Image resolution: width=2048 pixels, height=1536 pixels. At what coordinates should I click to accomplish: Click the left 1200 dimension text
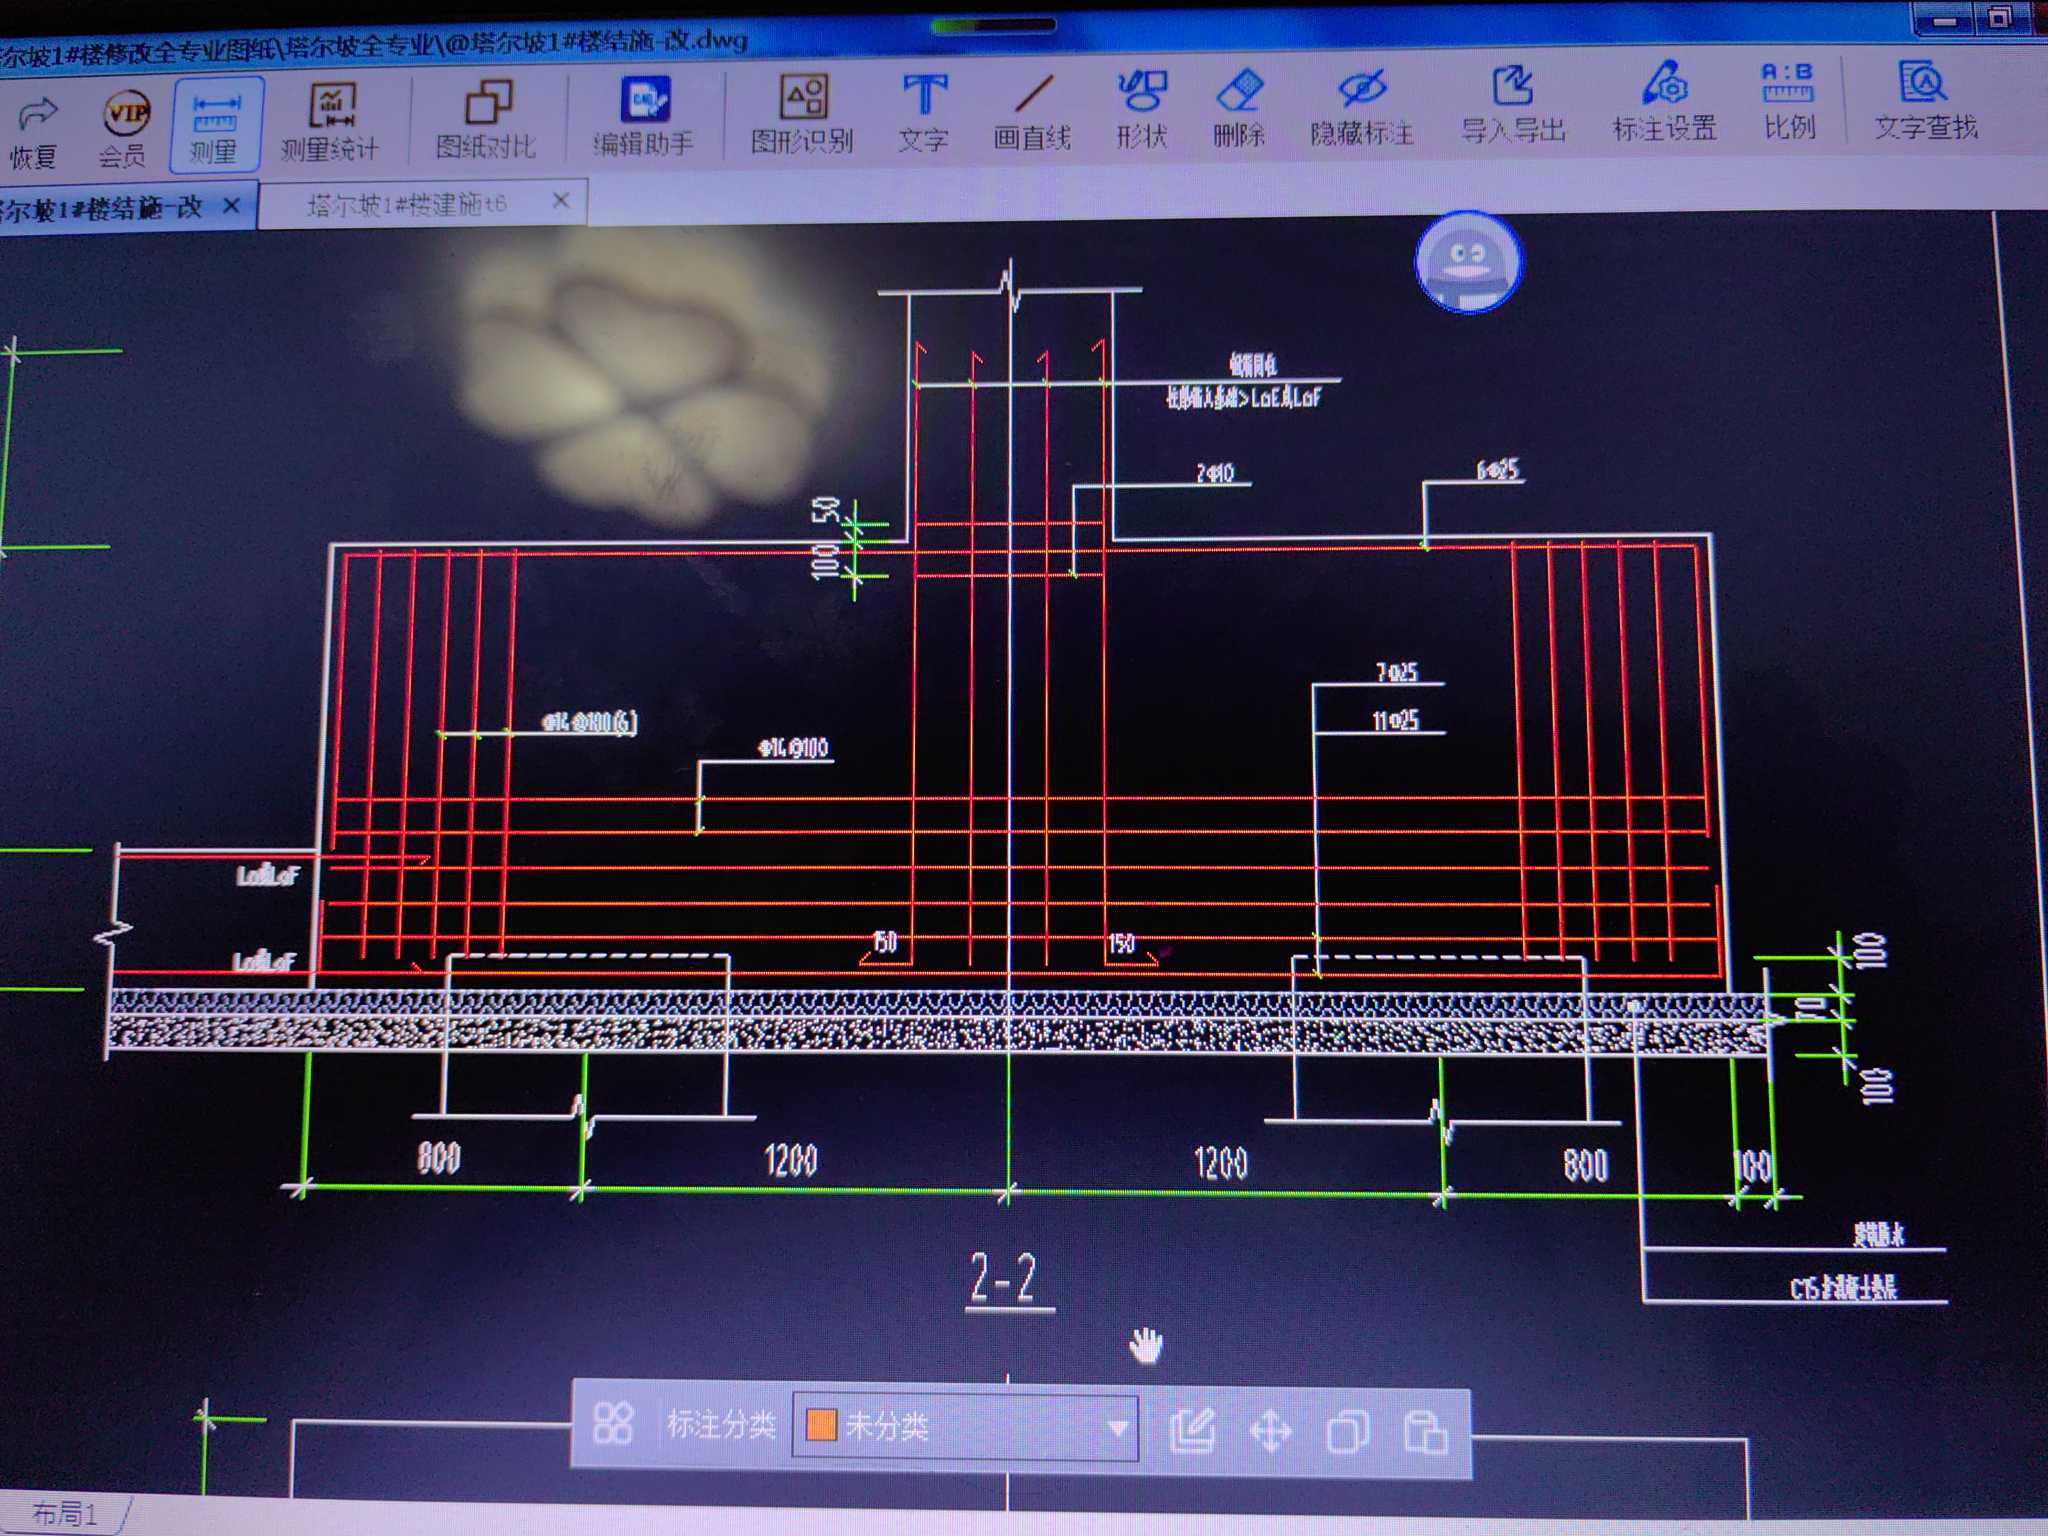[790, 1160]
